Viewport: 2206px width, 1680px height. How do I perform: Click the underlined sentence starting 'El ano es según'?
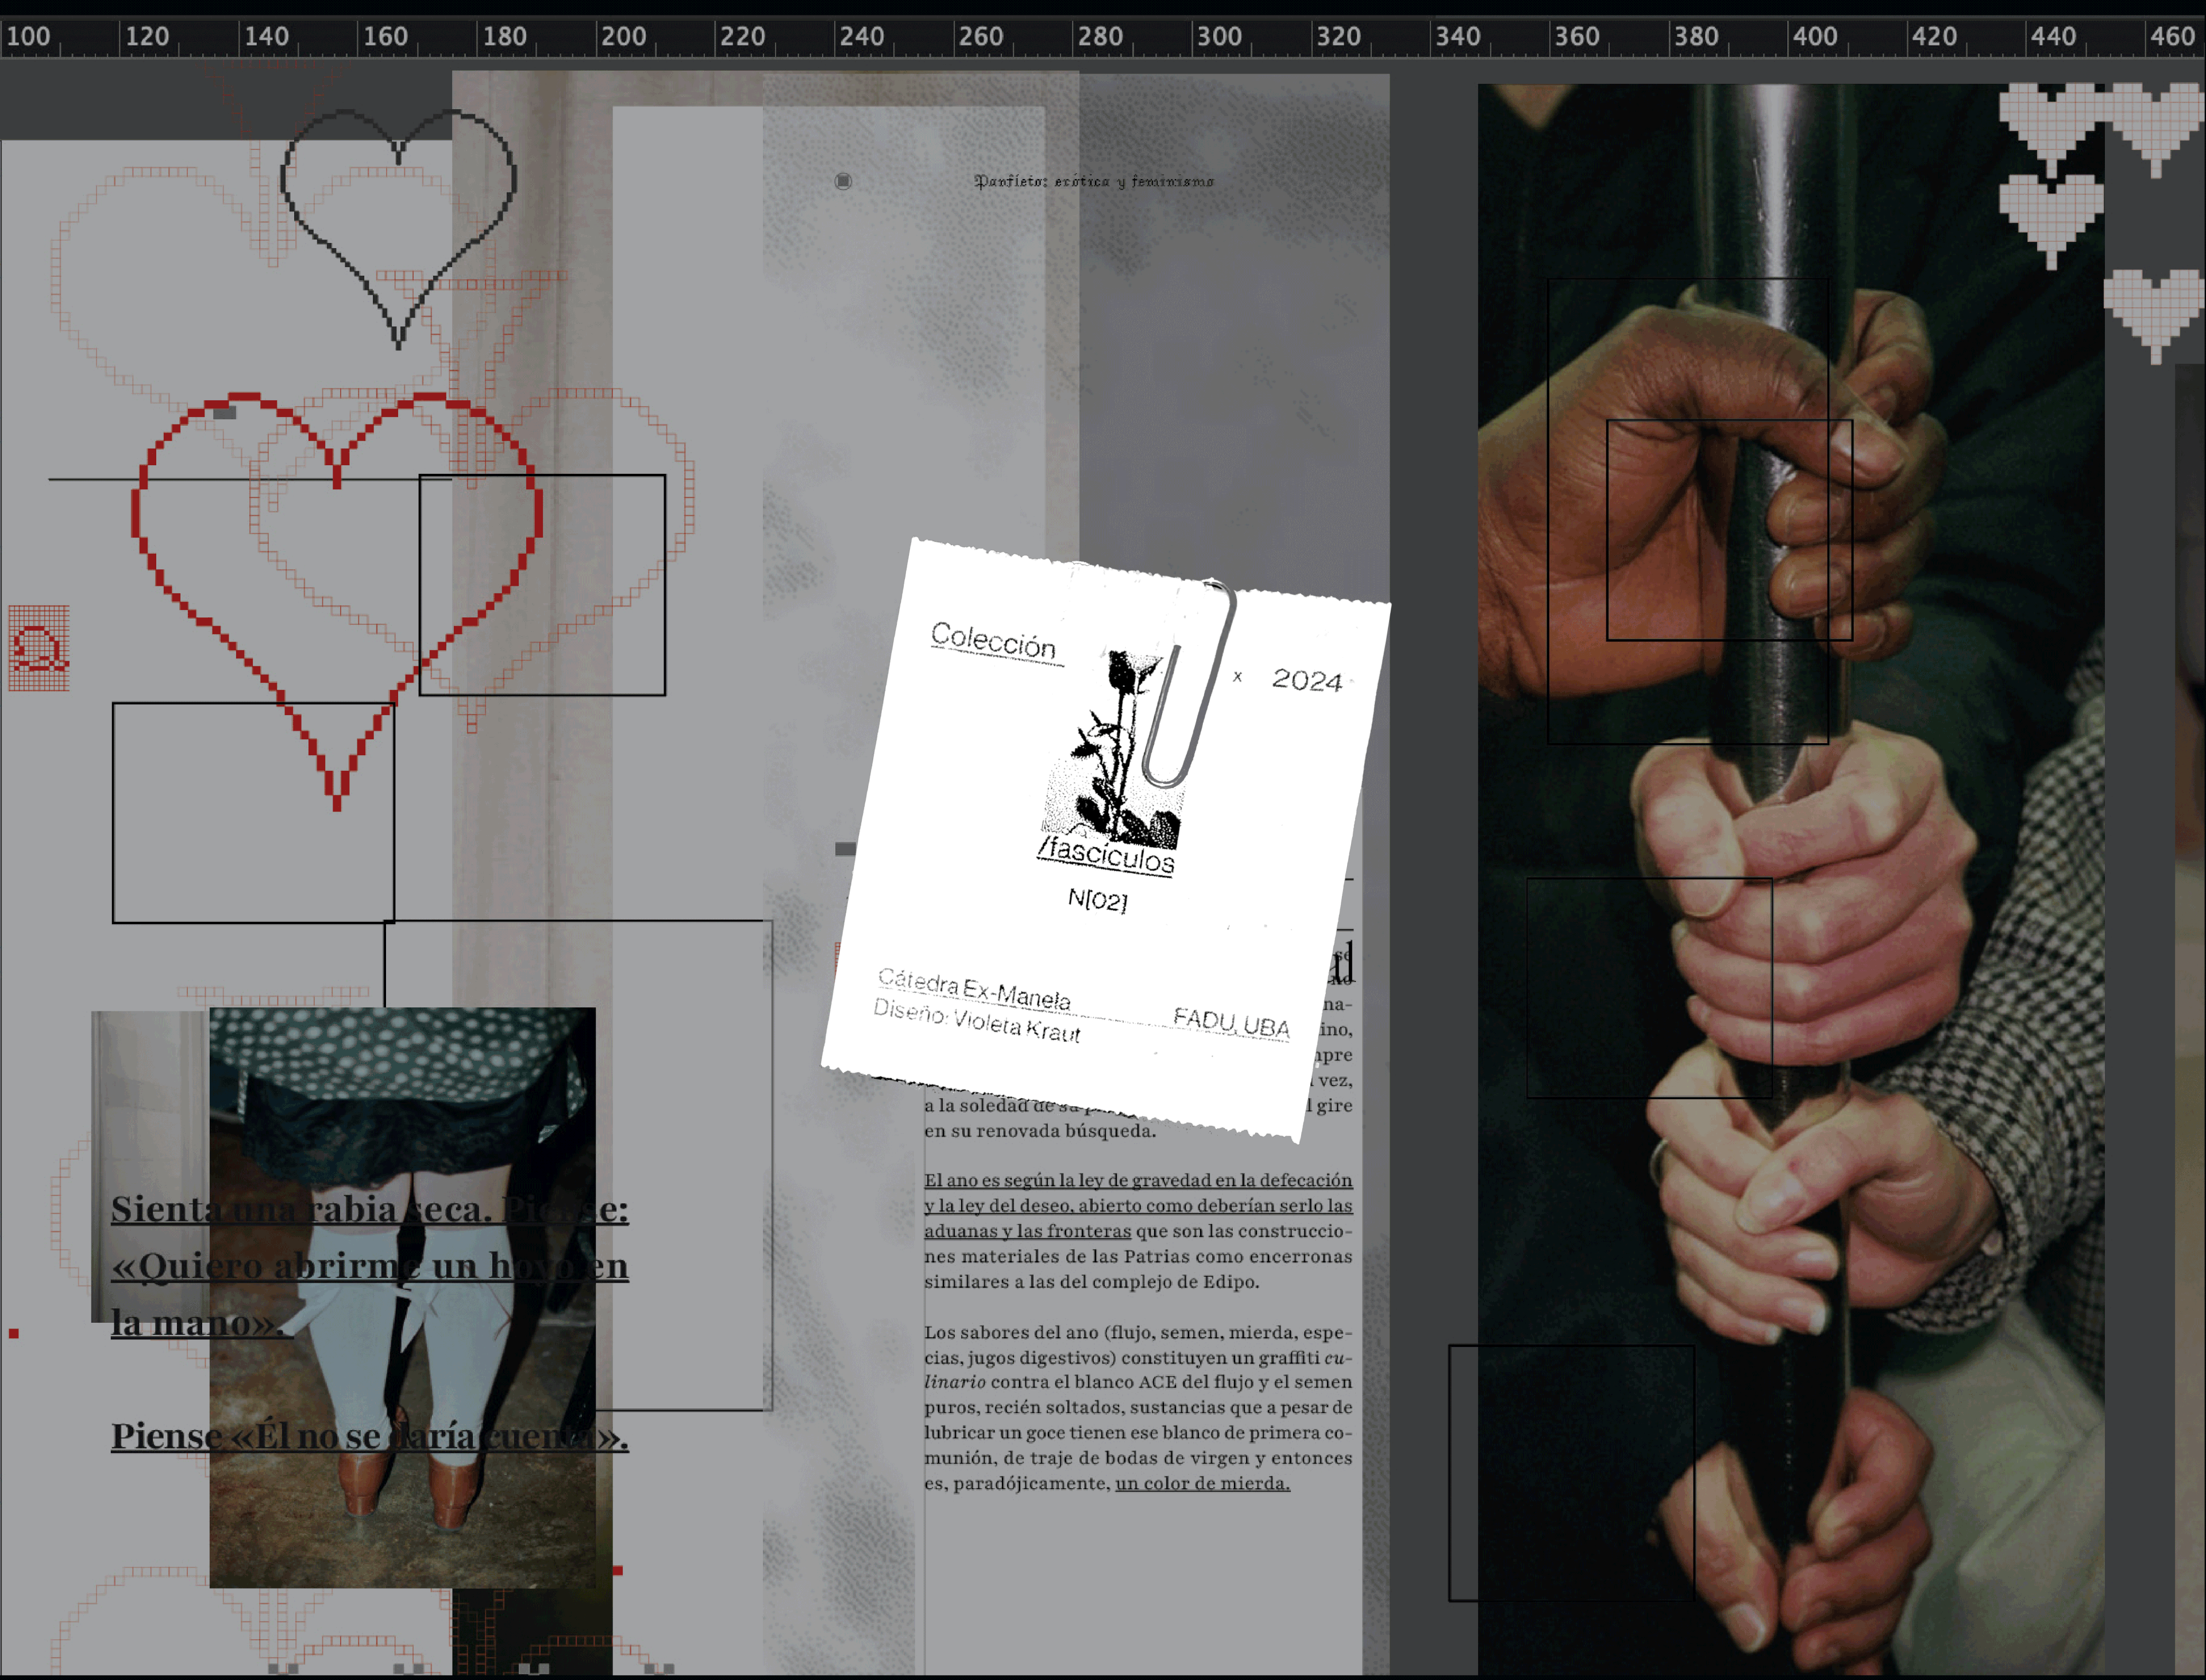pyautogui.click(x=1138, y=1206)
